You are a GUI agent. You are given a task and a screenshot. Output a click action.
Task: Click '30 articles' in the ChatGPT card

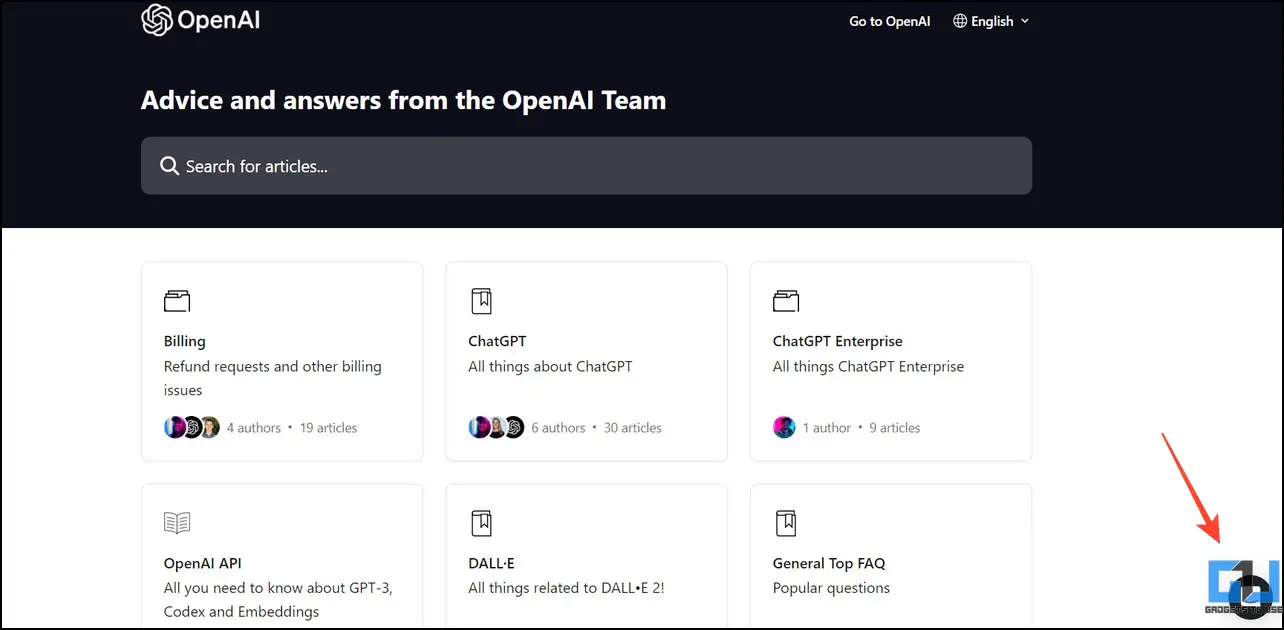point(633,427)
